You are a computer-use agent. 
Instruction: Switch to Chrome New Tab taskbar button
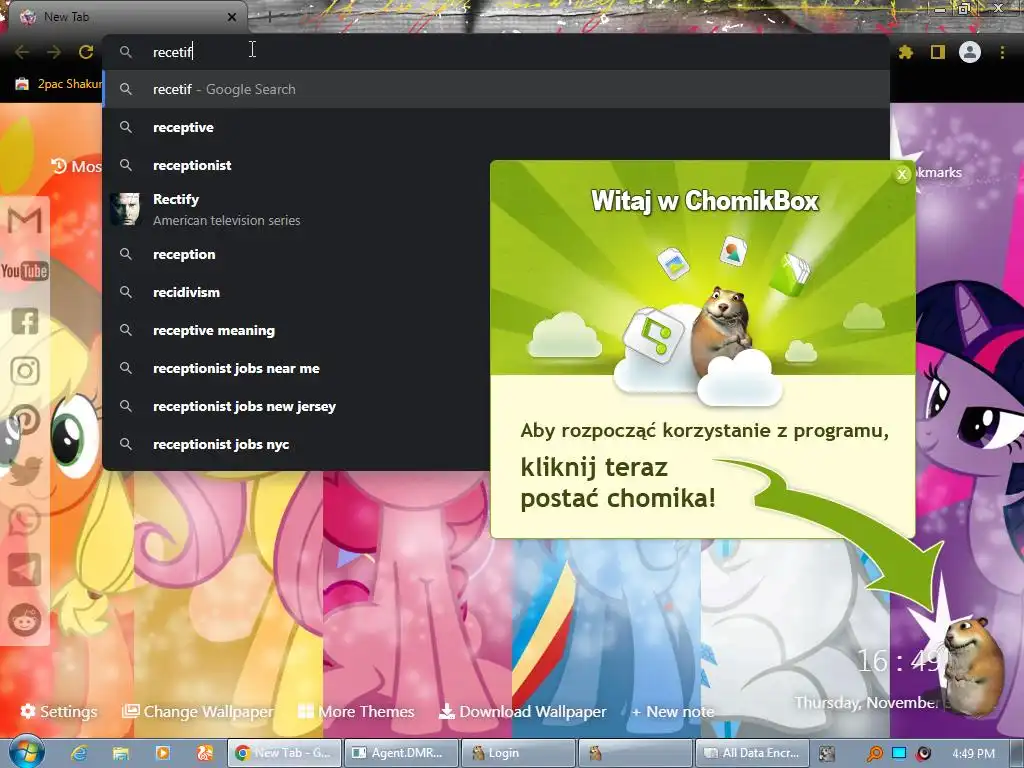(x=284, y=753)
